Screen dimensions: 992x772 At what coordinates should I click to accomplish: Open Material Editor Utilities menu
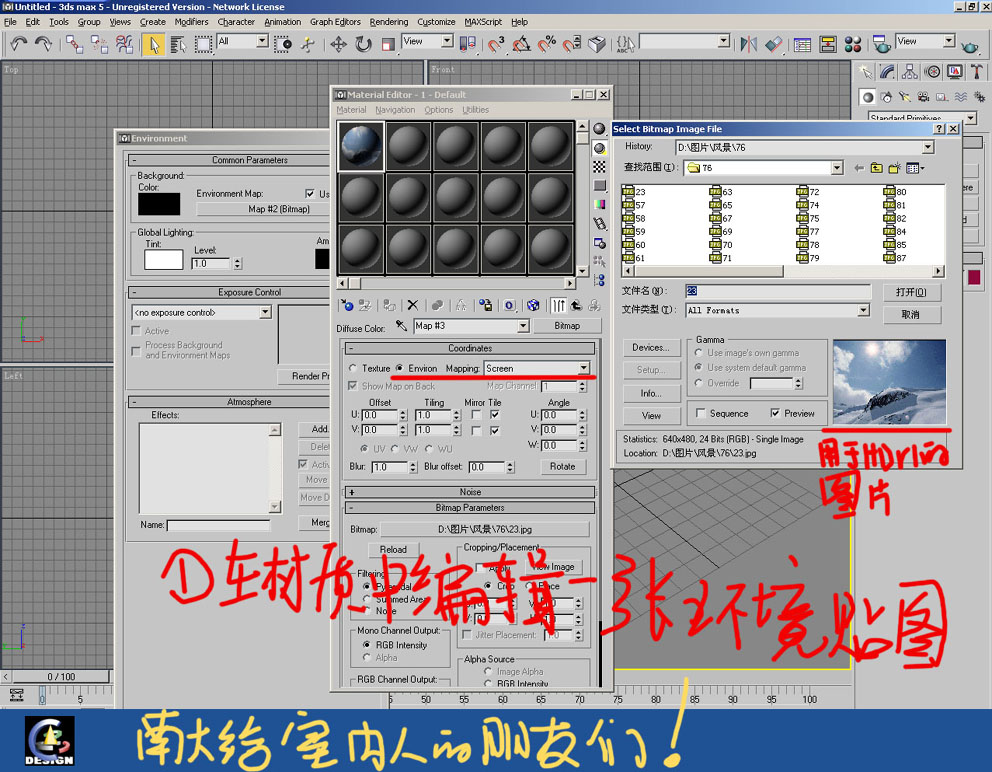[475, 109]
